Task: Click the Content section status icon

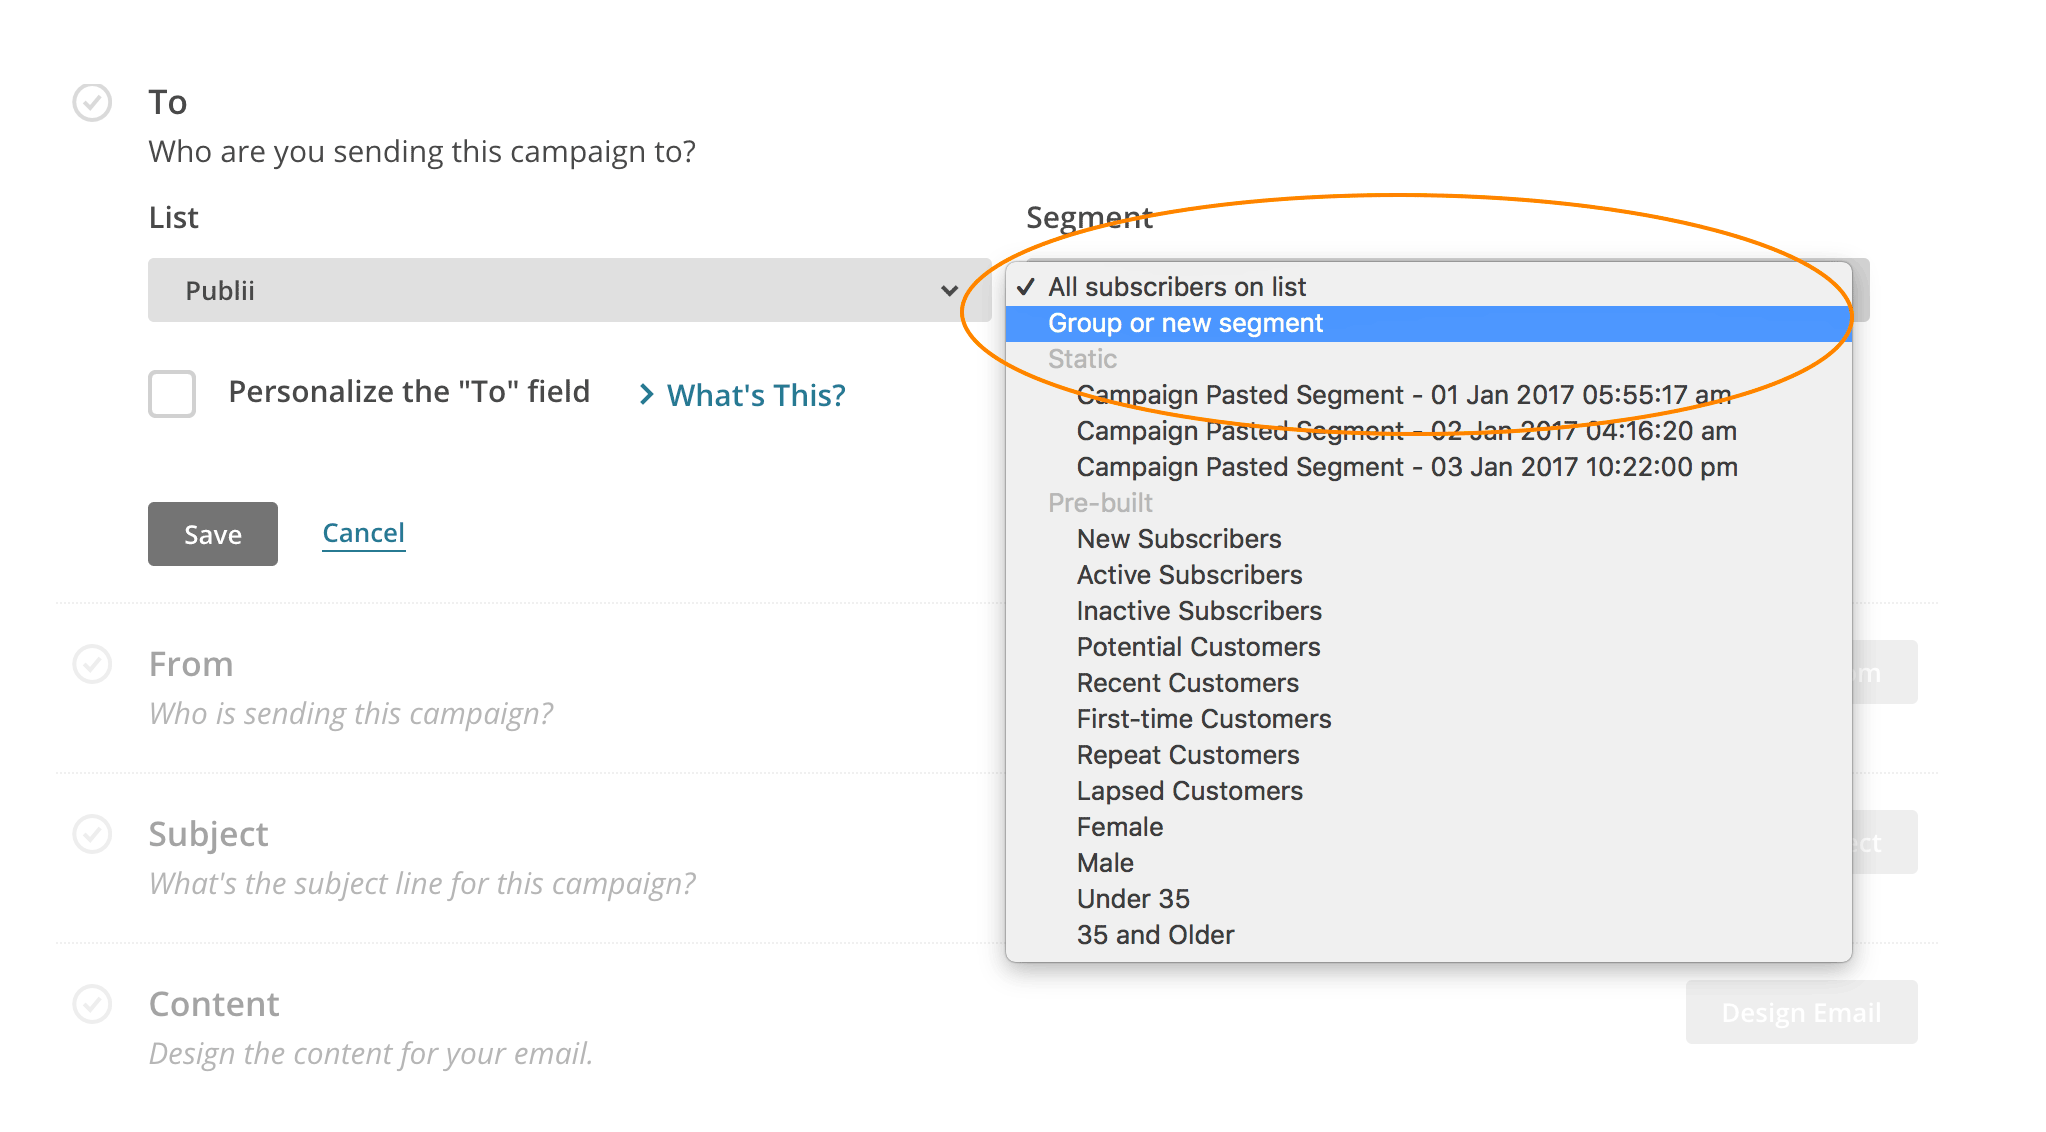Action: pos(93,1004)
